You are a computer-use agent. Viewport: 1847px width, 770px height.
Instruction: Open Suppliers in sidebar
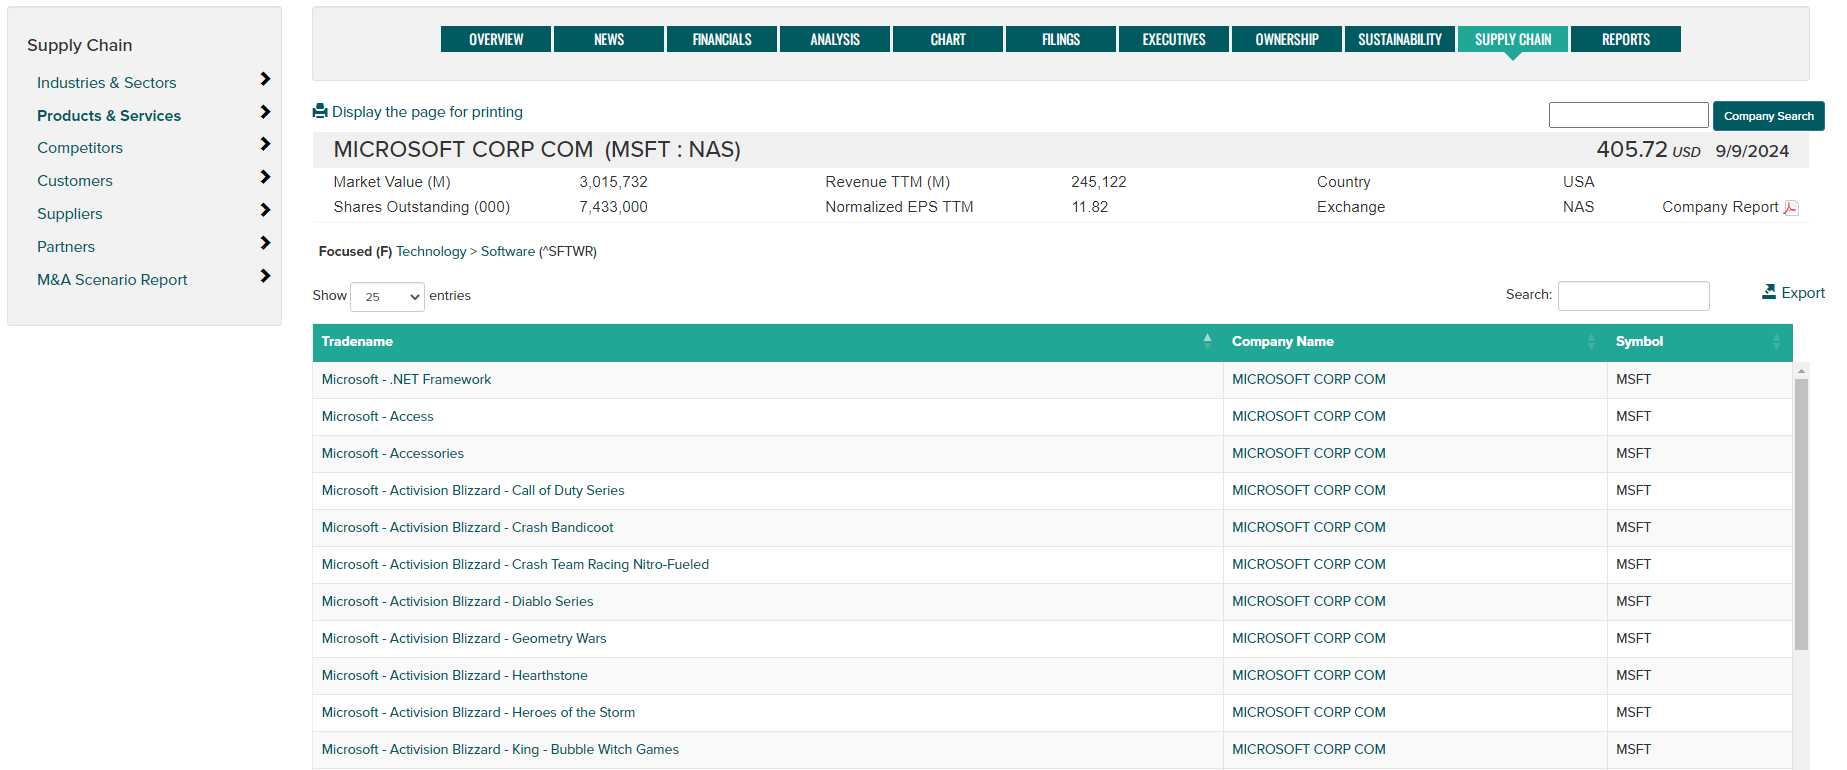(70, 214)
